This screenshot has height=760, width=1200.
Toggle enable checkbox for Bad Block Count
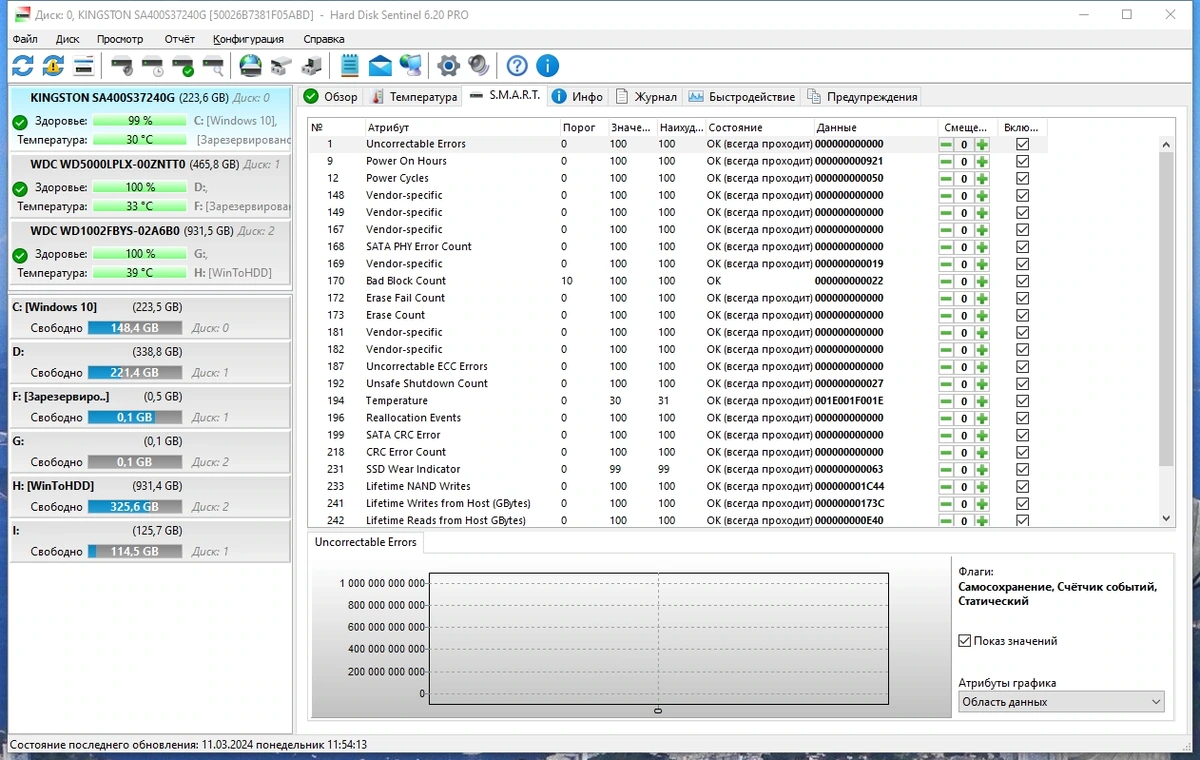coord(1022,281)
